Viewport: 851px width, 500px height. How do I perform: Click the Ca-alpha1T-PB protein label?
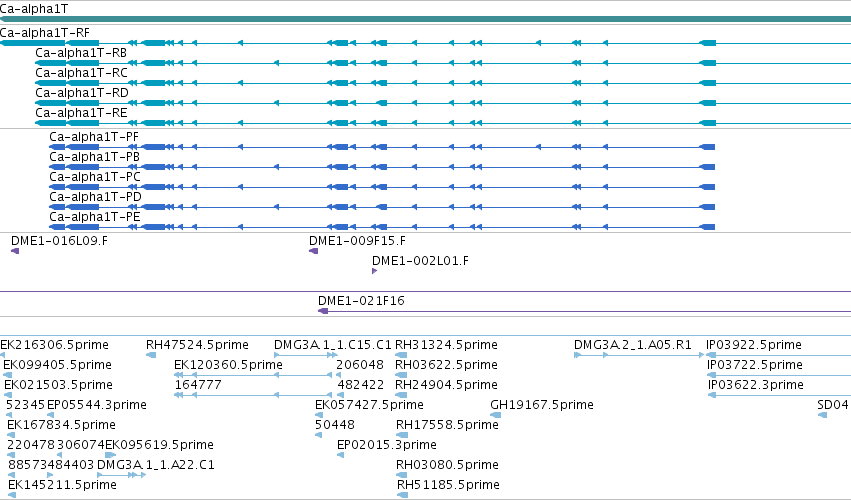click(x=94, y=157)
